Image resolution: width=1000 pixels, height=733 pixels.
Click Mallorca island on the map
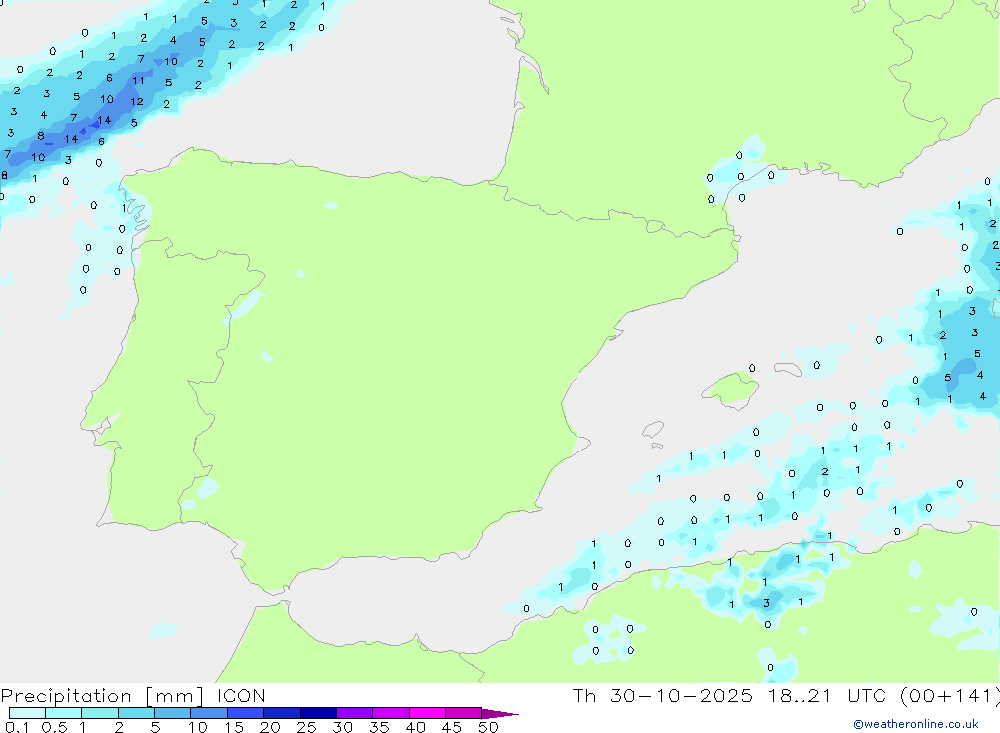click(x=731, y=389)
